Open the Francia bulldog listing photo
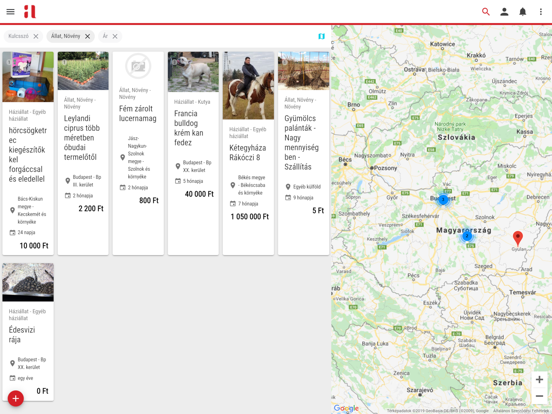This screenshot has width=552, height=414. point(193,72)
